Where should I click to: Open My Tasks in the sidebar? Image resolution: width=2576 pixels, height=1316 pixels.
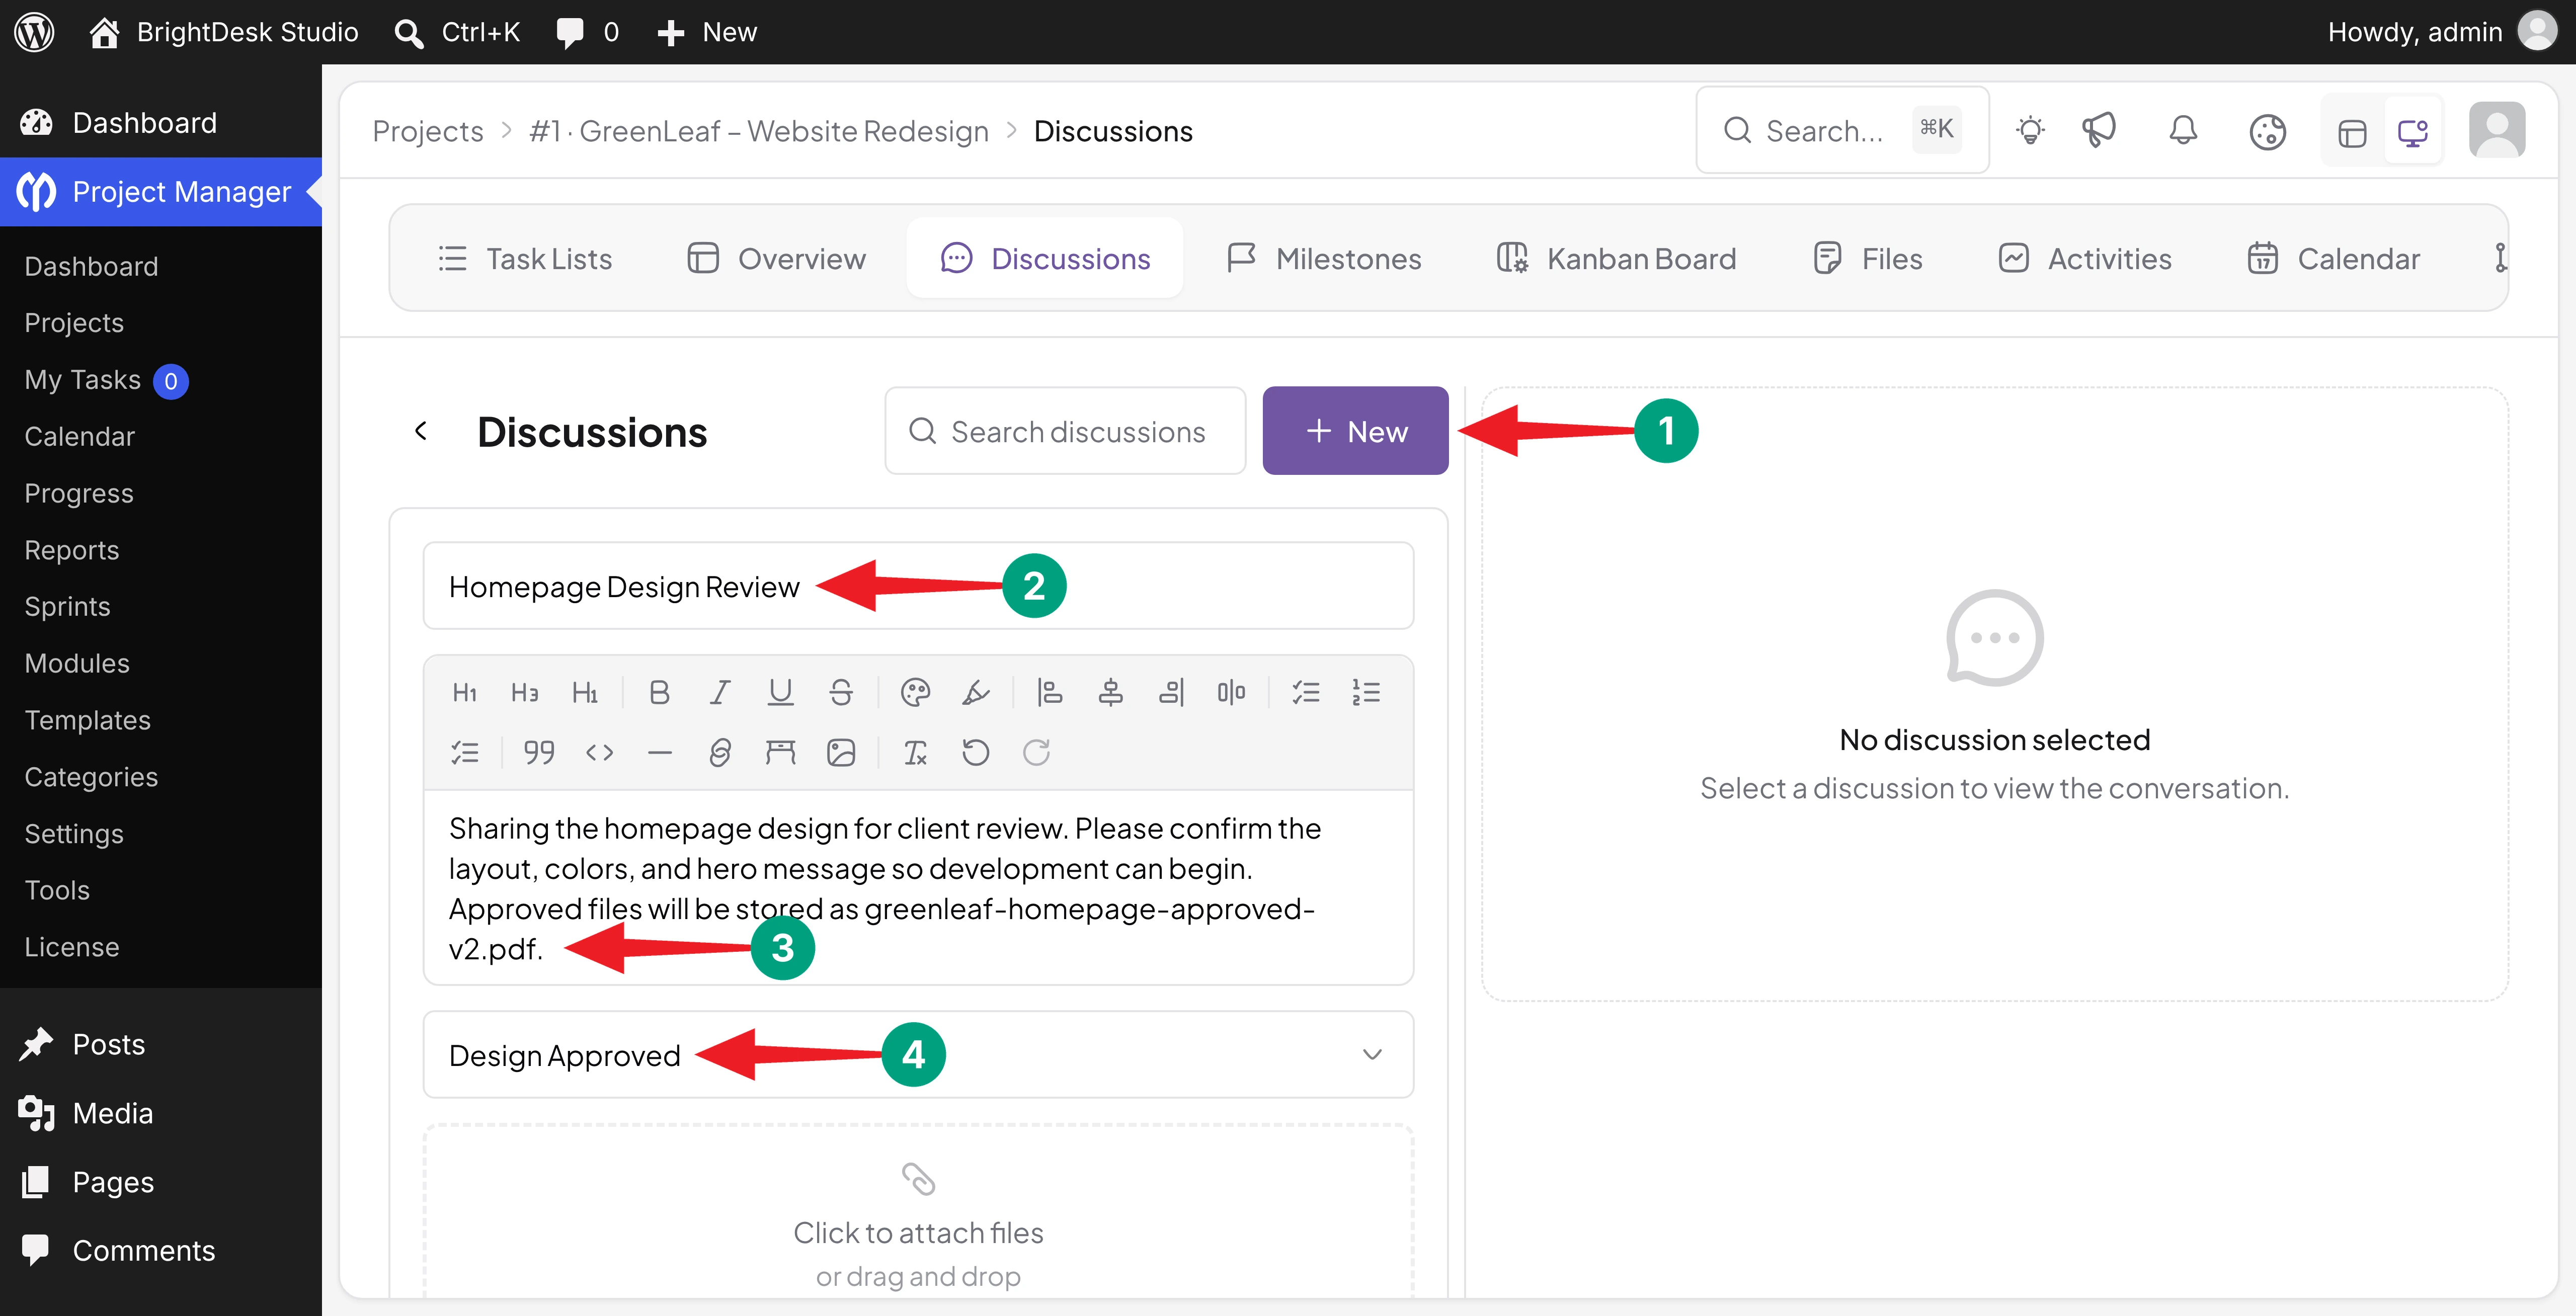tap(106, 380)
